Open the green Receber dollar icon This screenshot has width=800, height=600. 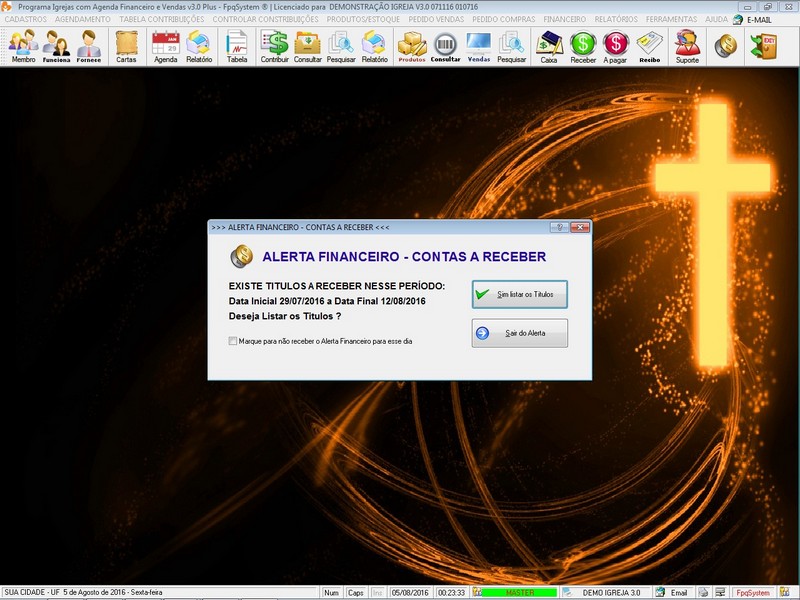(x=583, y=46)
